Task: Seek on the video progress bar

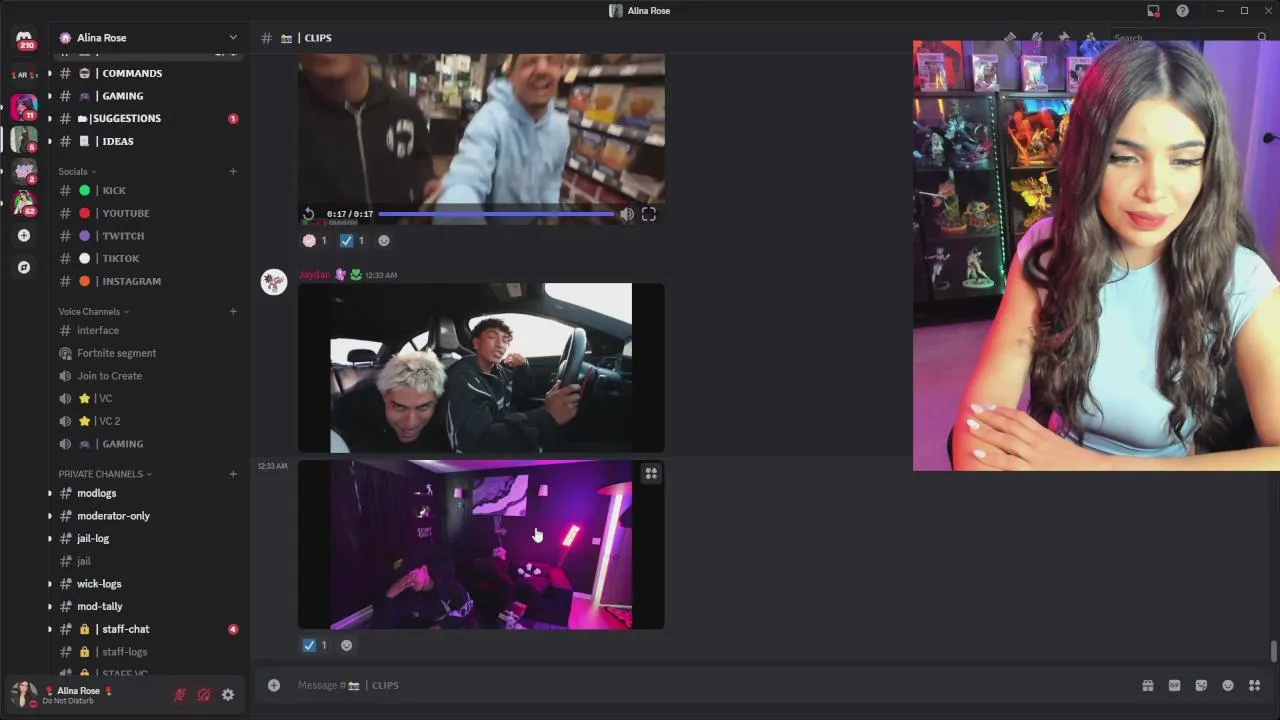Action: tap(496, 214)
